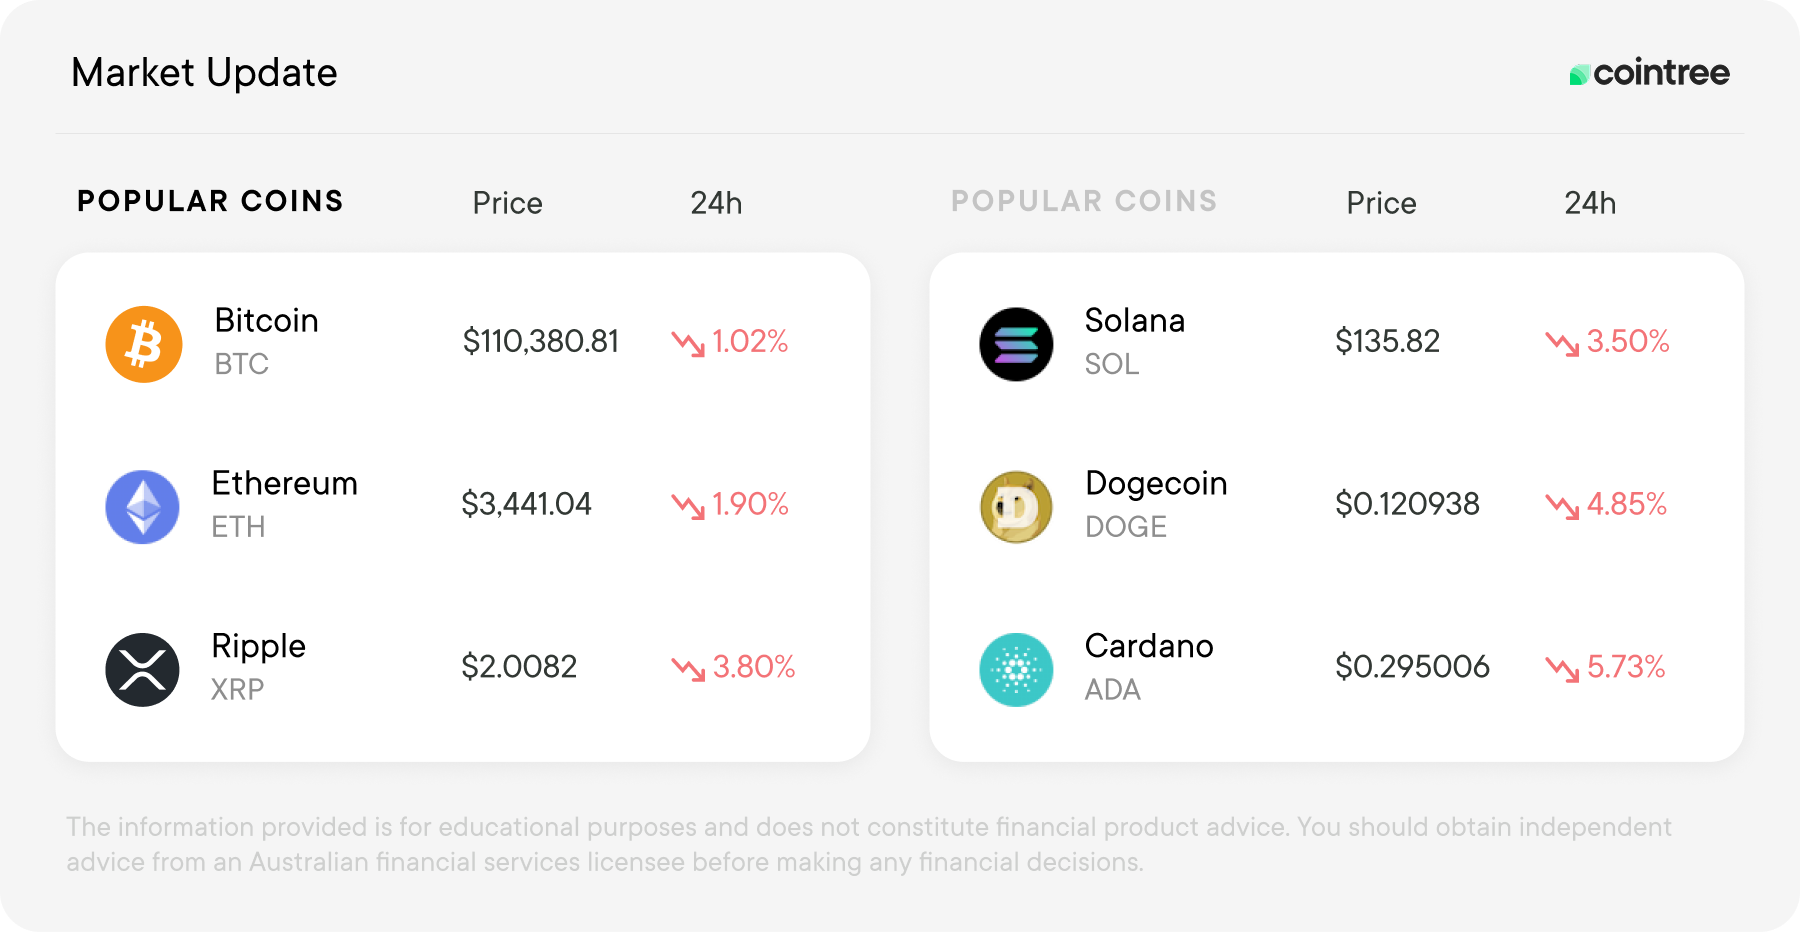The image size is (1800, 932).
Task: Click the Ripple 3.80% change value
Action: point(753,667)
